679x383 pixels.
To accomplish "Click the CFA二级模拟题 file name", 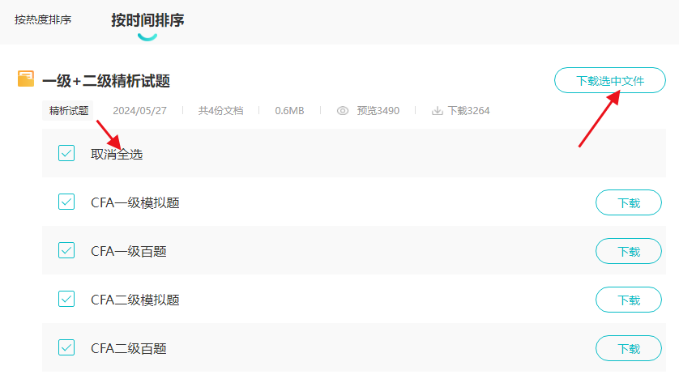I will point(135,300).
